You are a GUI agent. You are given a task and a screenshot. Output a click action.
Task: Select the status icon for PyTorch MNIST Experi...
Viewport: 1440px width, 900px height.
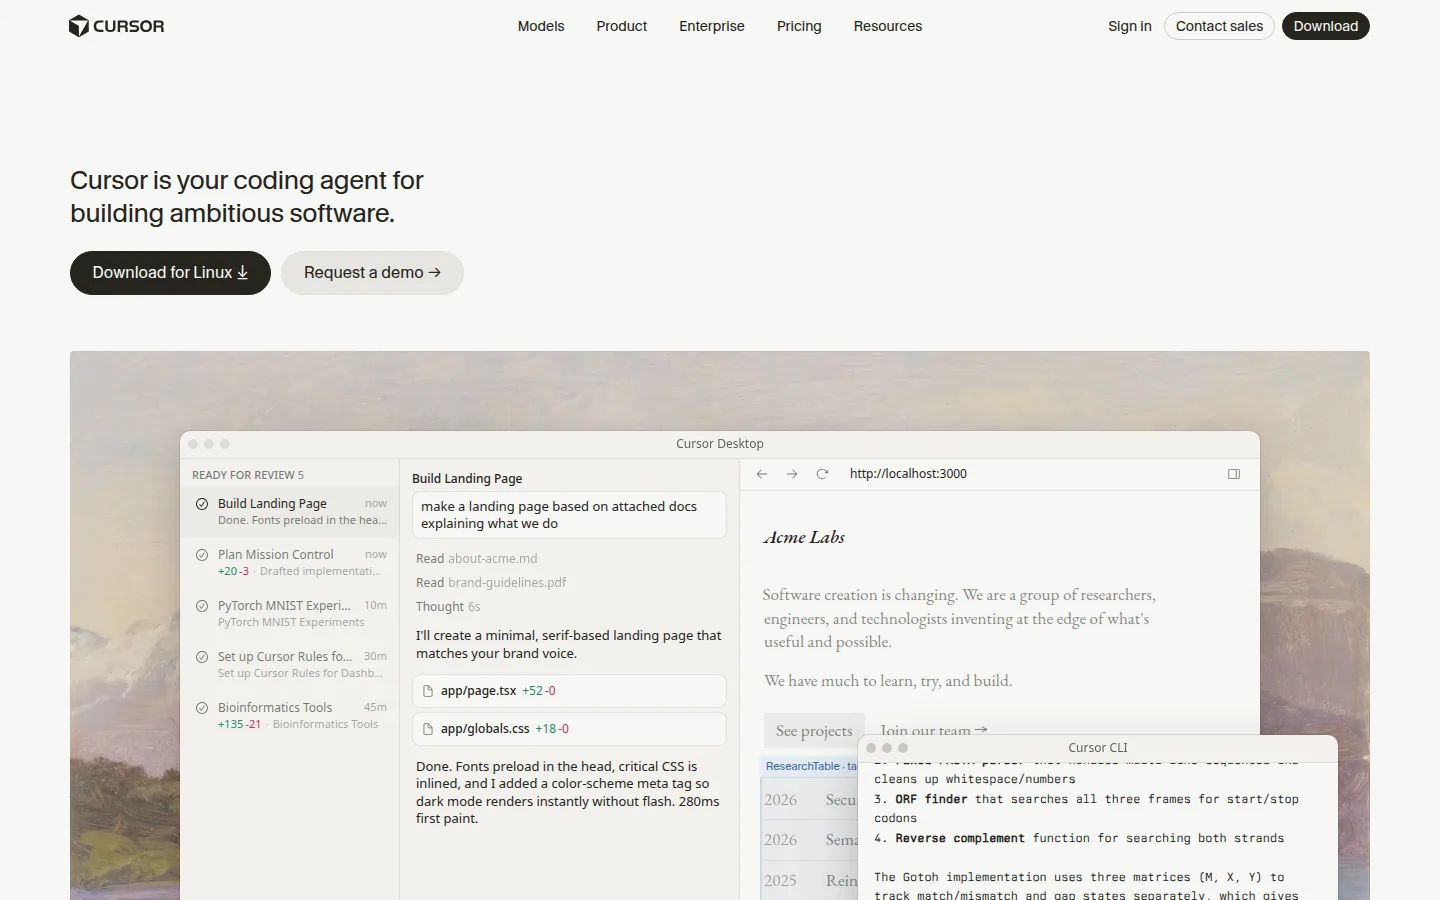202,606
